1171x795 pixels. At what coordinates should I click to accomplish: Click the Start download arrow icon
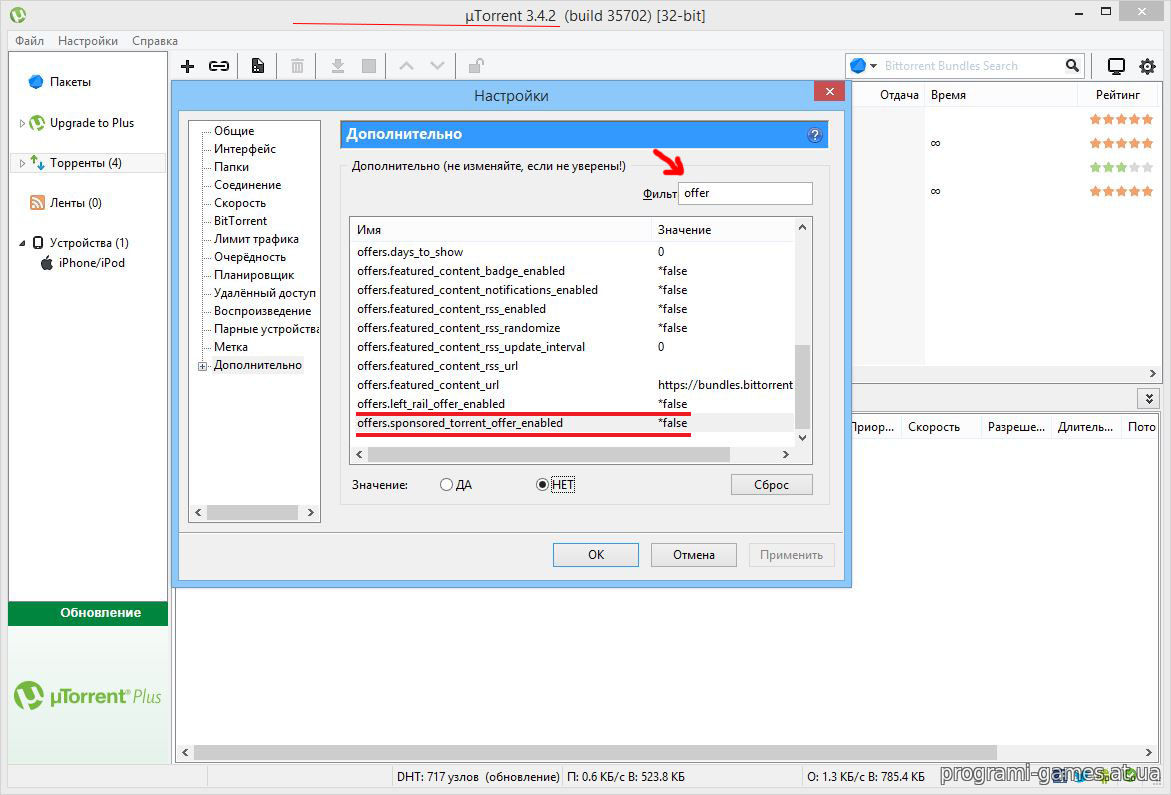[x=338, y=66]
